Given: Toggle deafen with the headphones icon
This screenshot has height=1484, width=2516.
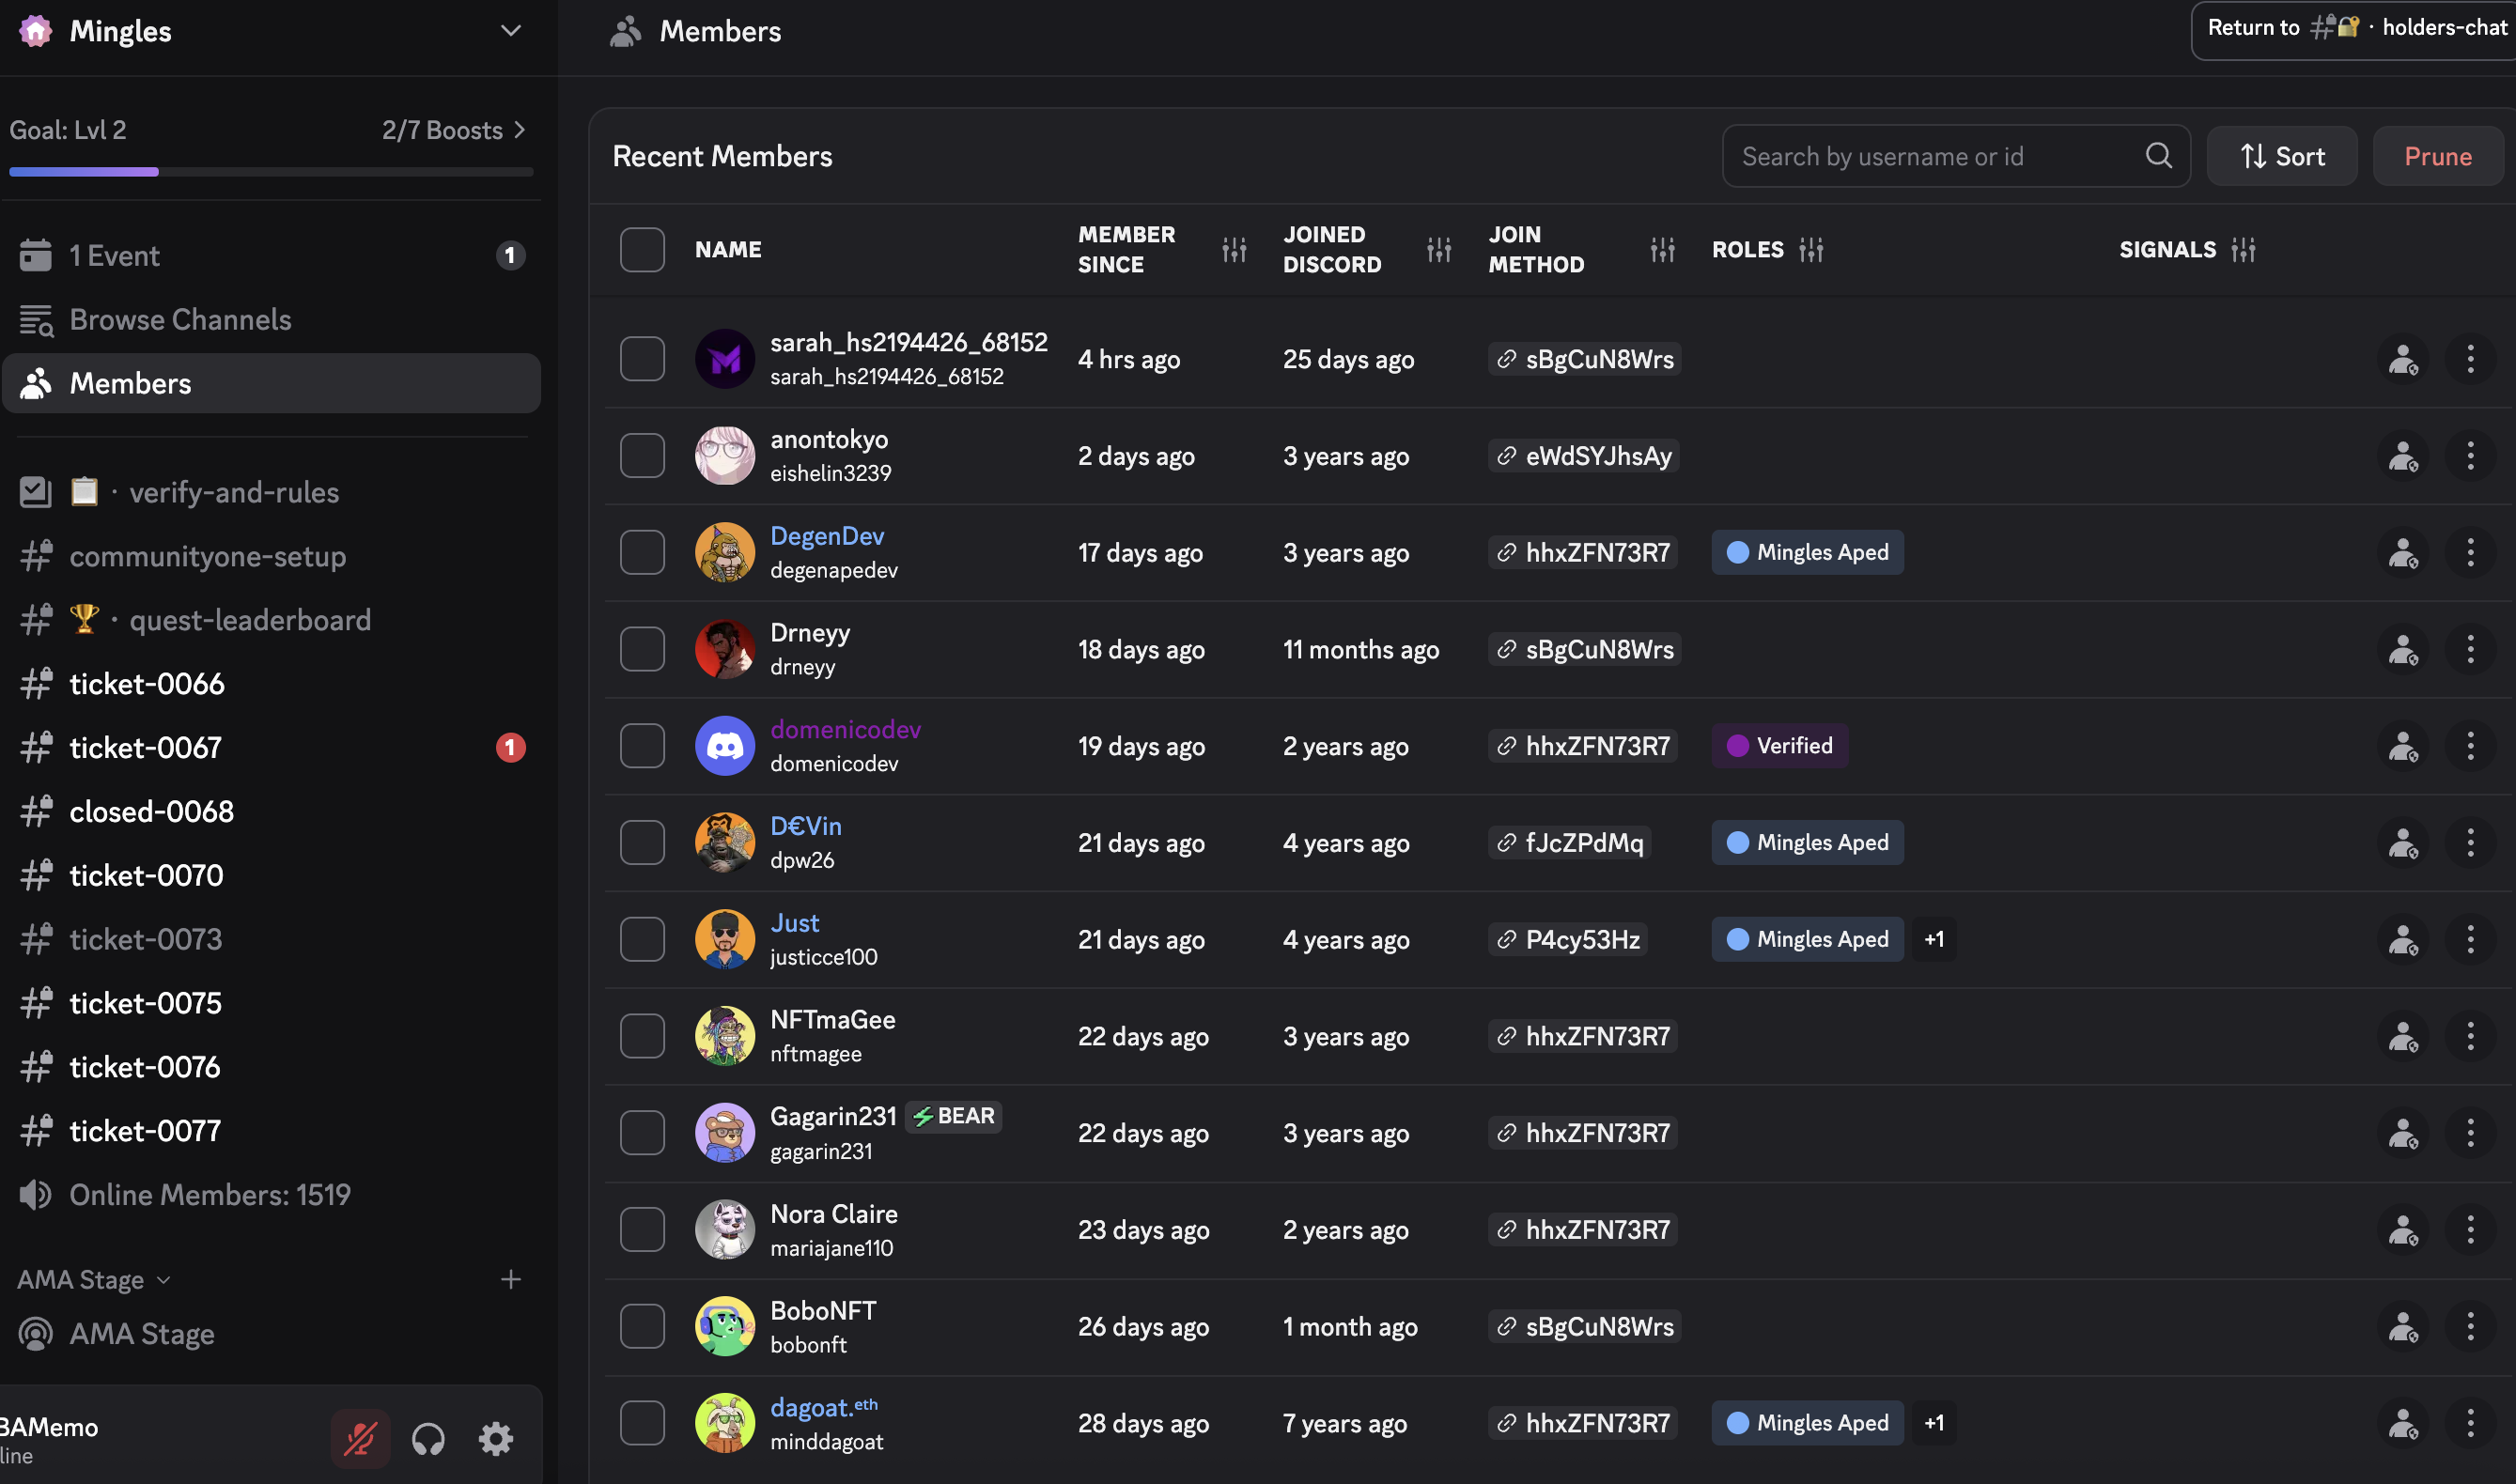Looking at the screenshot, I should pos(428,1439).
